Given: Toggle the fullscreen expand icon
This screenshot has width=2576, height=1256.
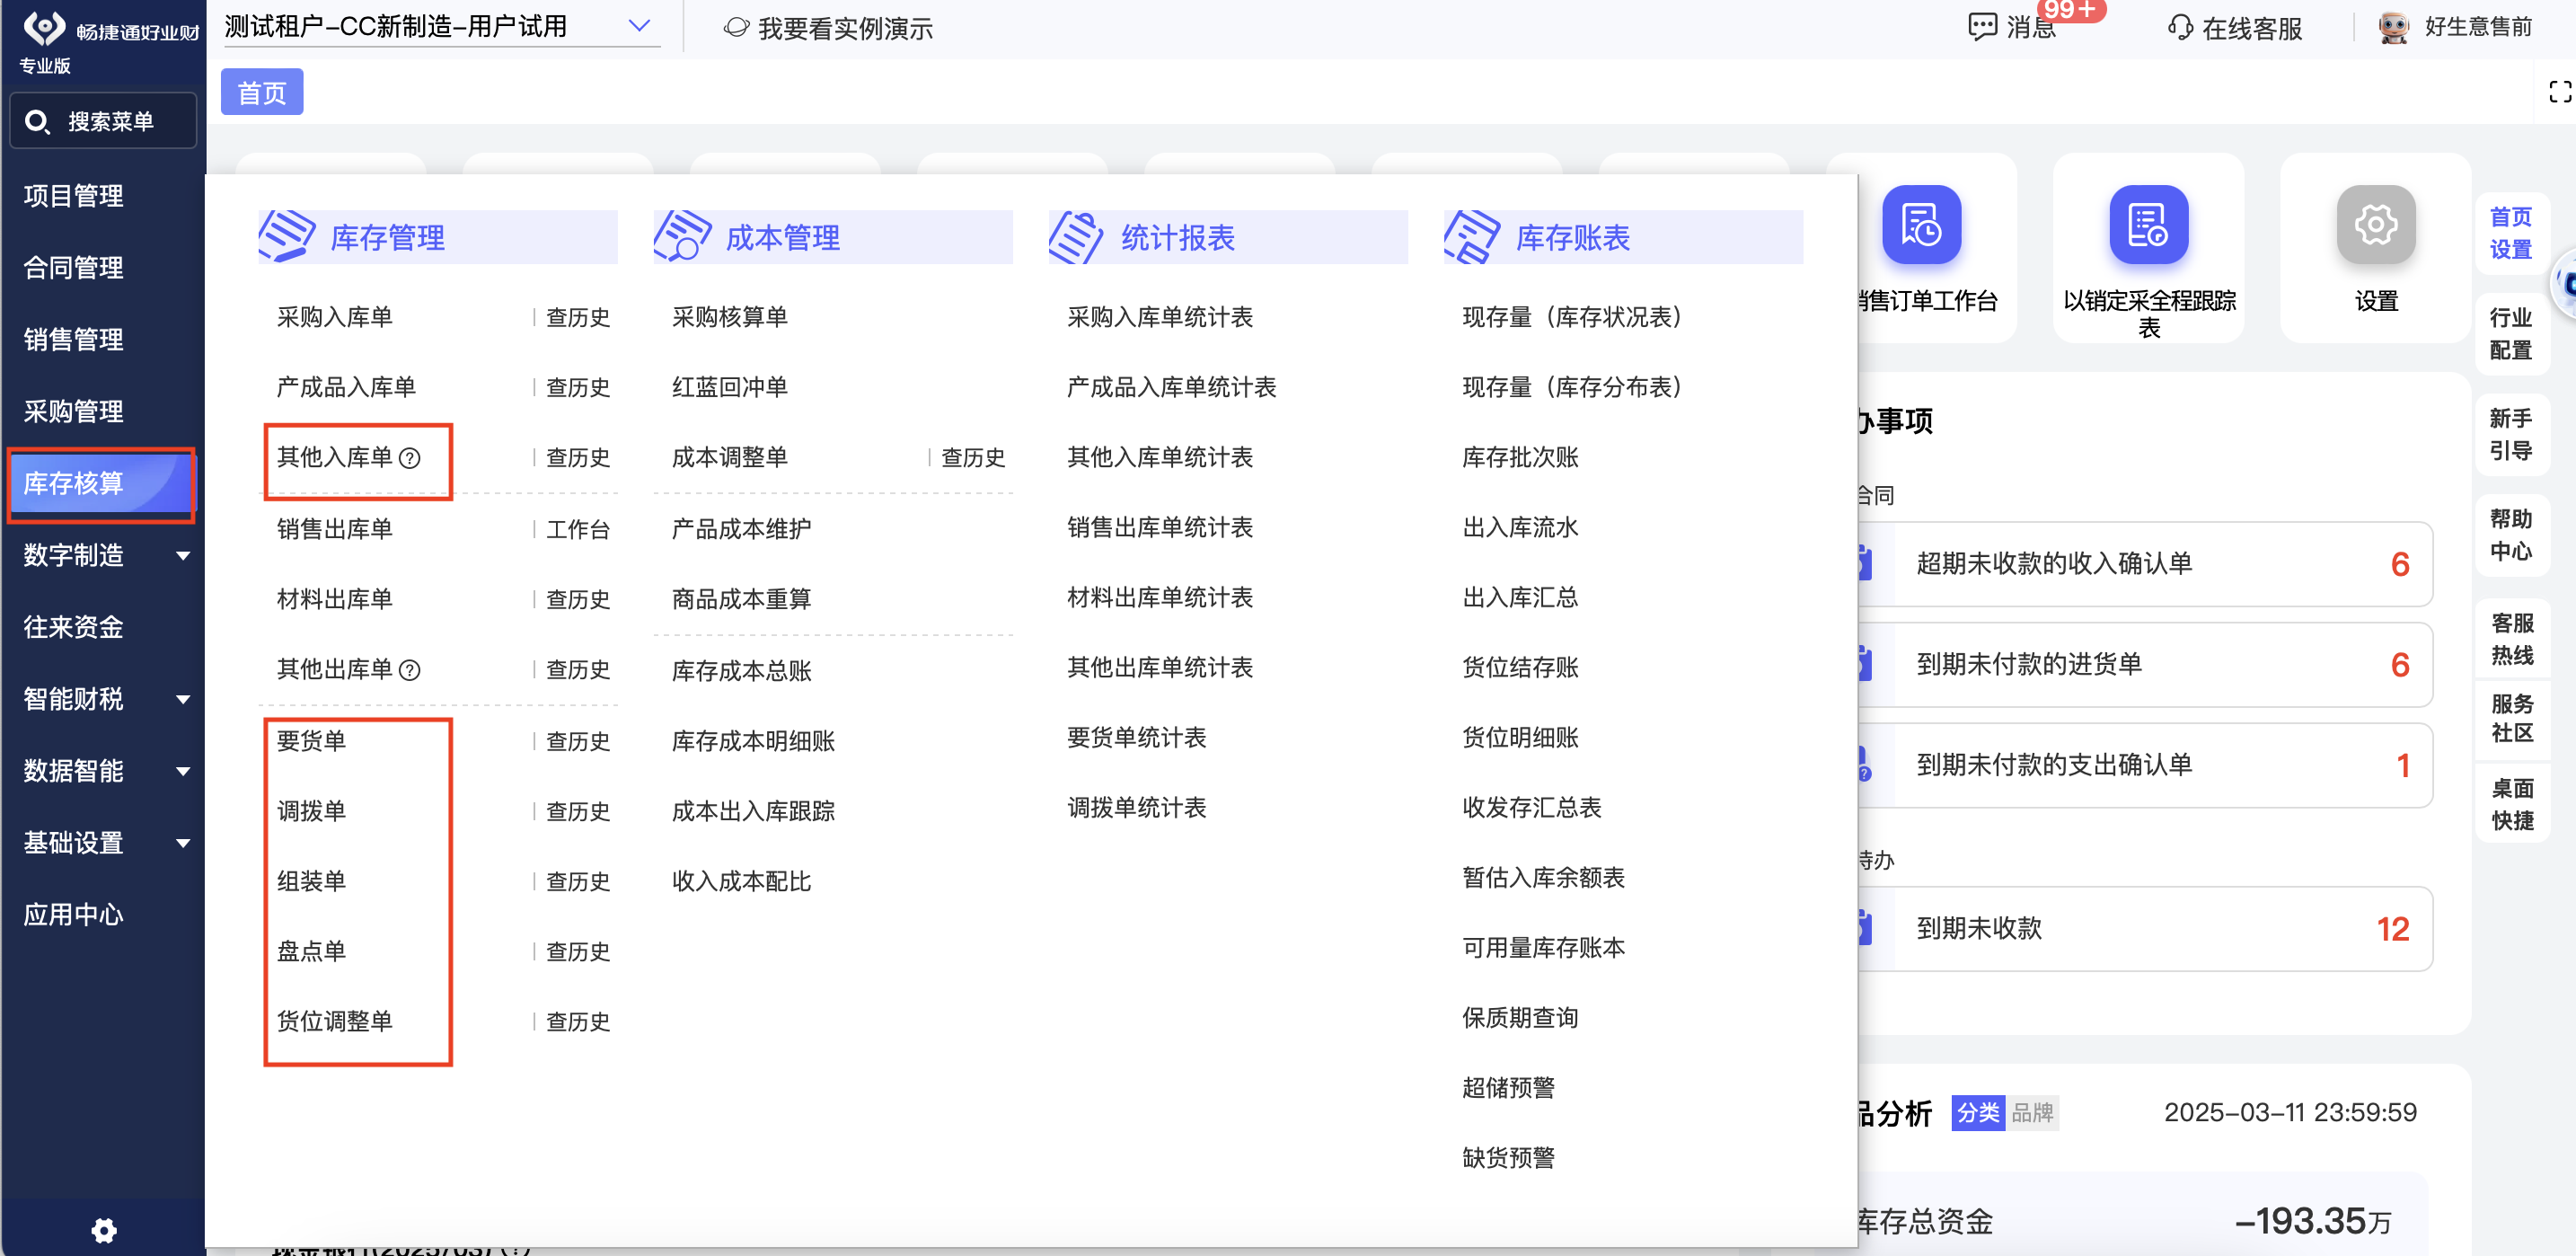Looking at the screenshot, I should 2560,92.
